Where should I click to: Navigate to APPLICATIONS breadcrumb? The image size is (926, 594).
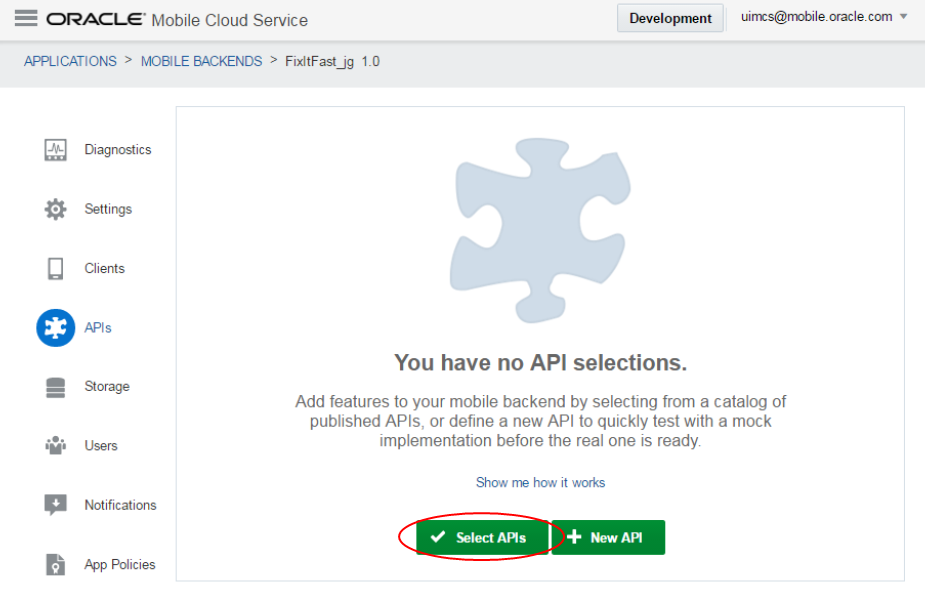click(70, 61)
